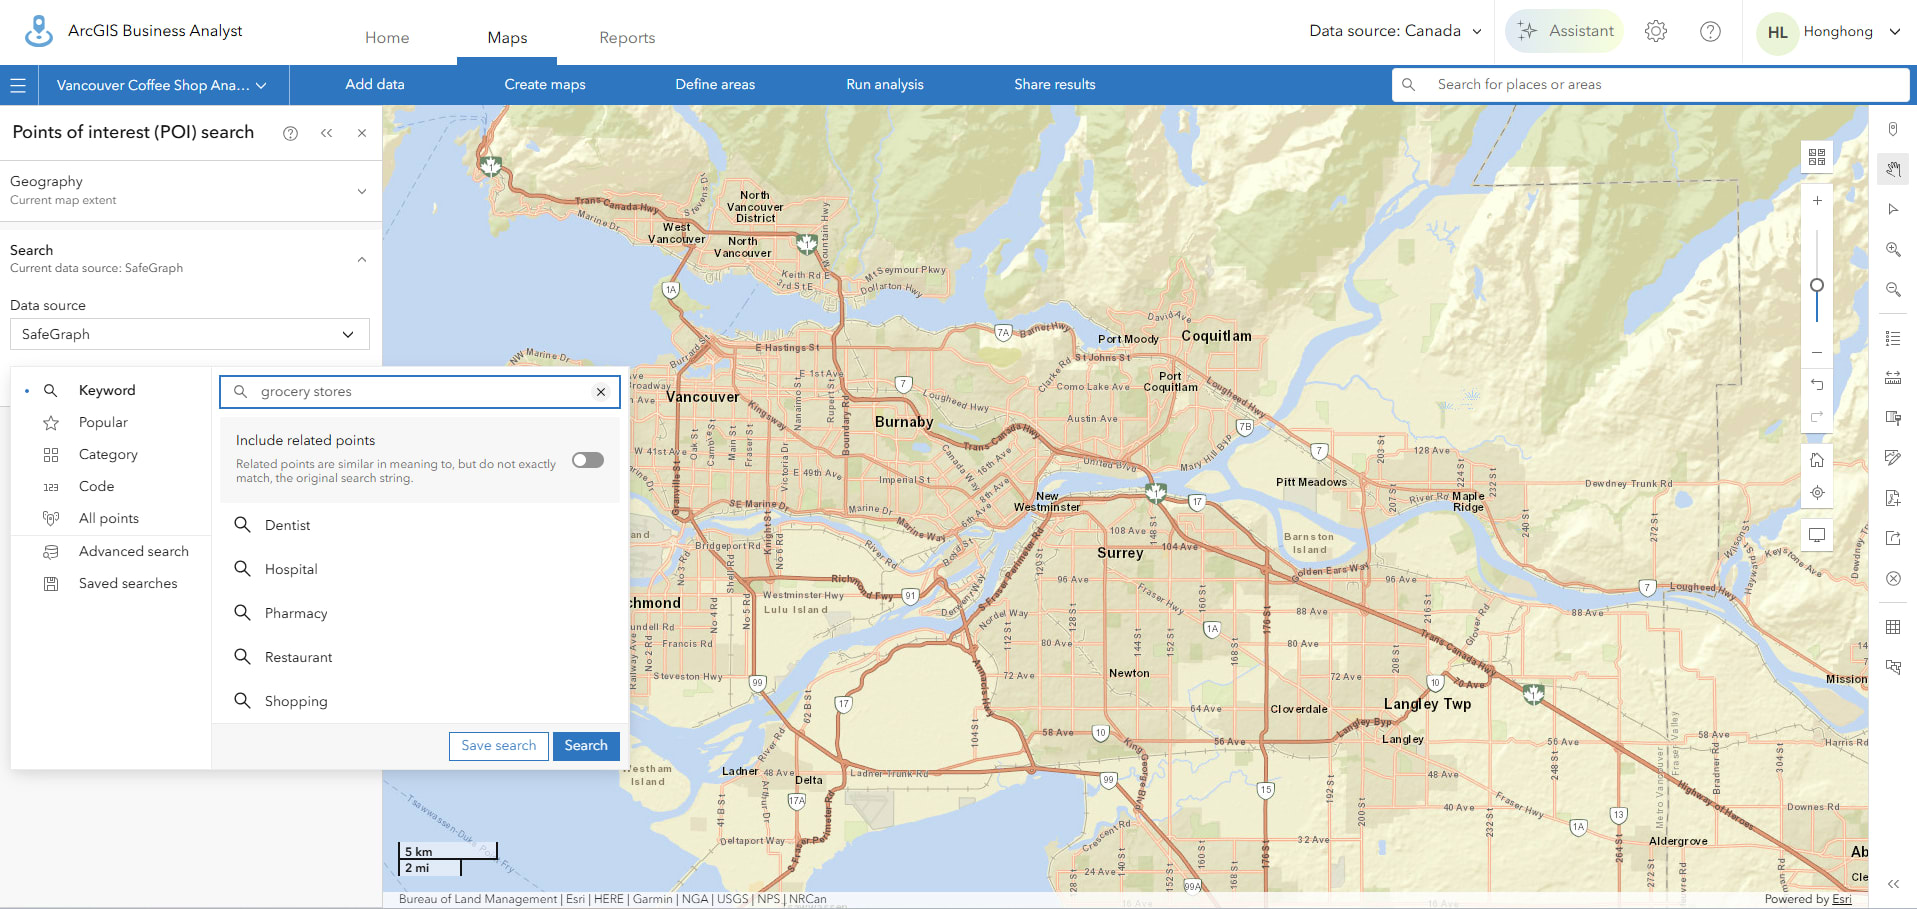Click the blue Search button
Screen dimensions: 1917x909
coord(586,746)
